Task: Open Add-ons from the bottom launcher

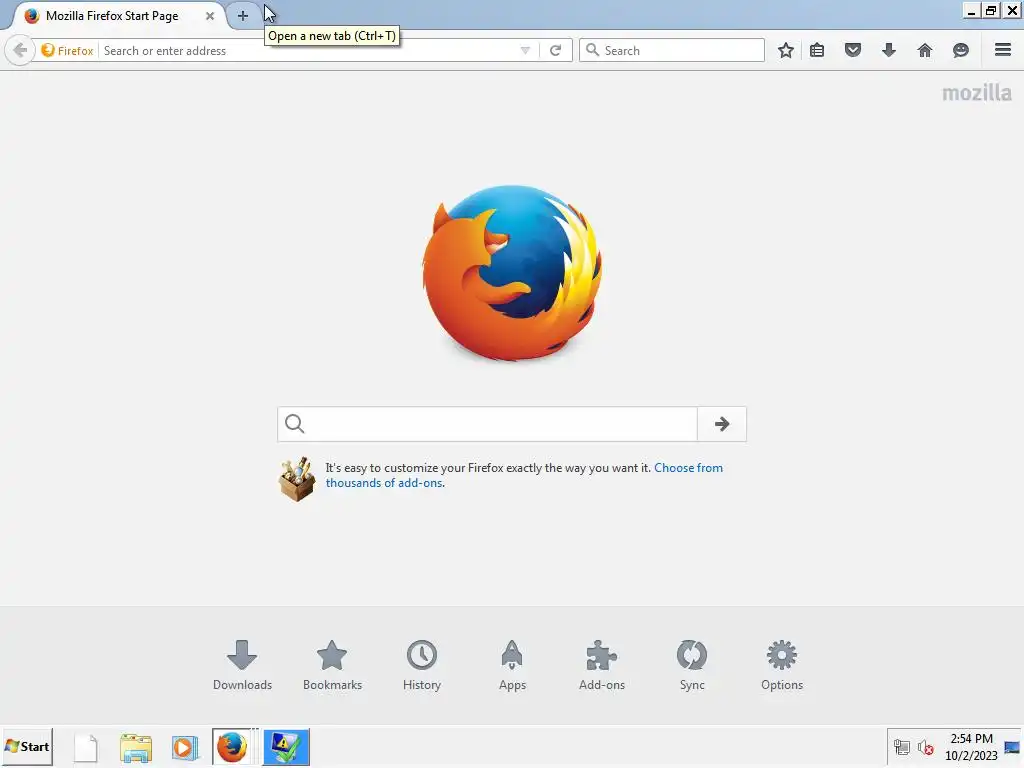Action: coord(602,665)
